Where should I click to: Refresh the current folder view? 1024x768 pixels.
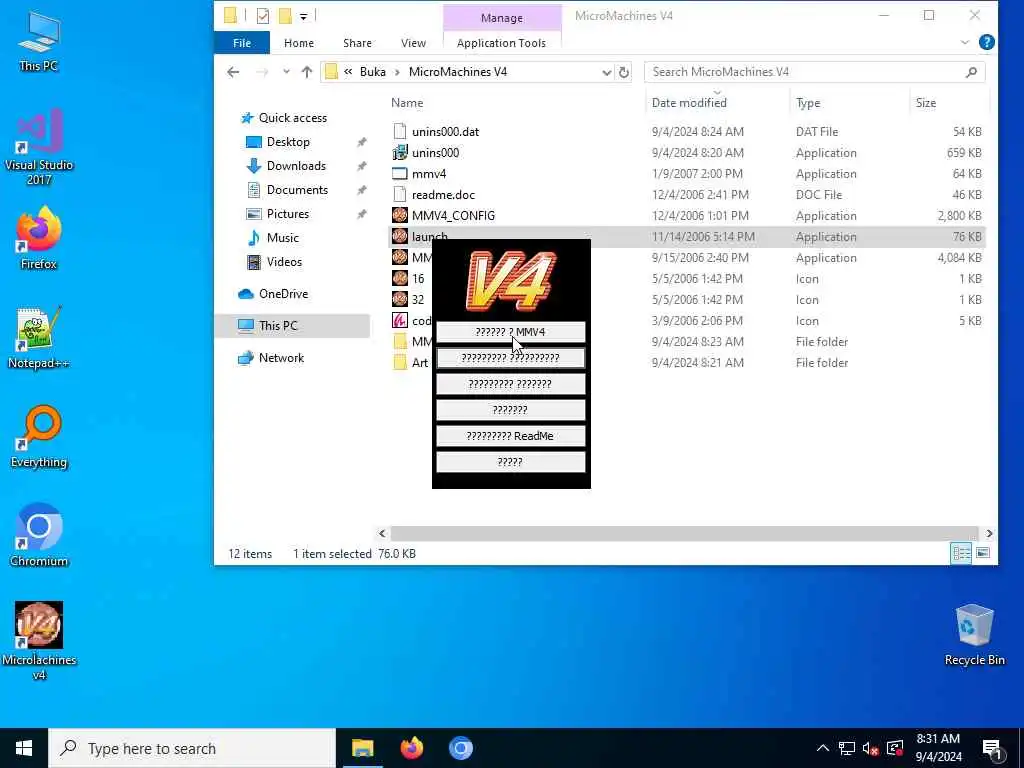click(x=624, y=72)
